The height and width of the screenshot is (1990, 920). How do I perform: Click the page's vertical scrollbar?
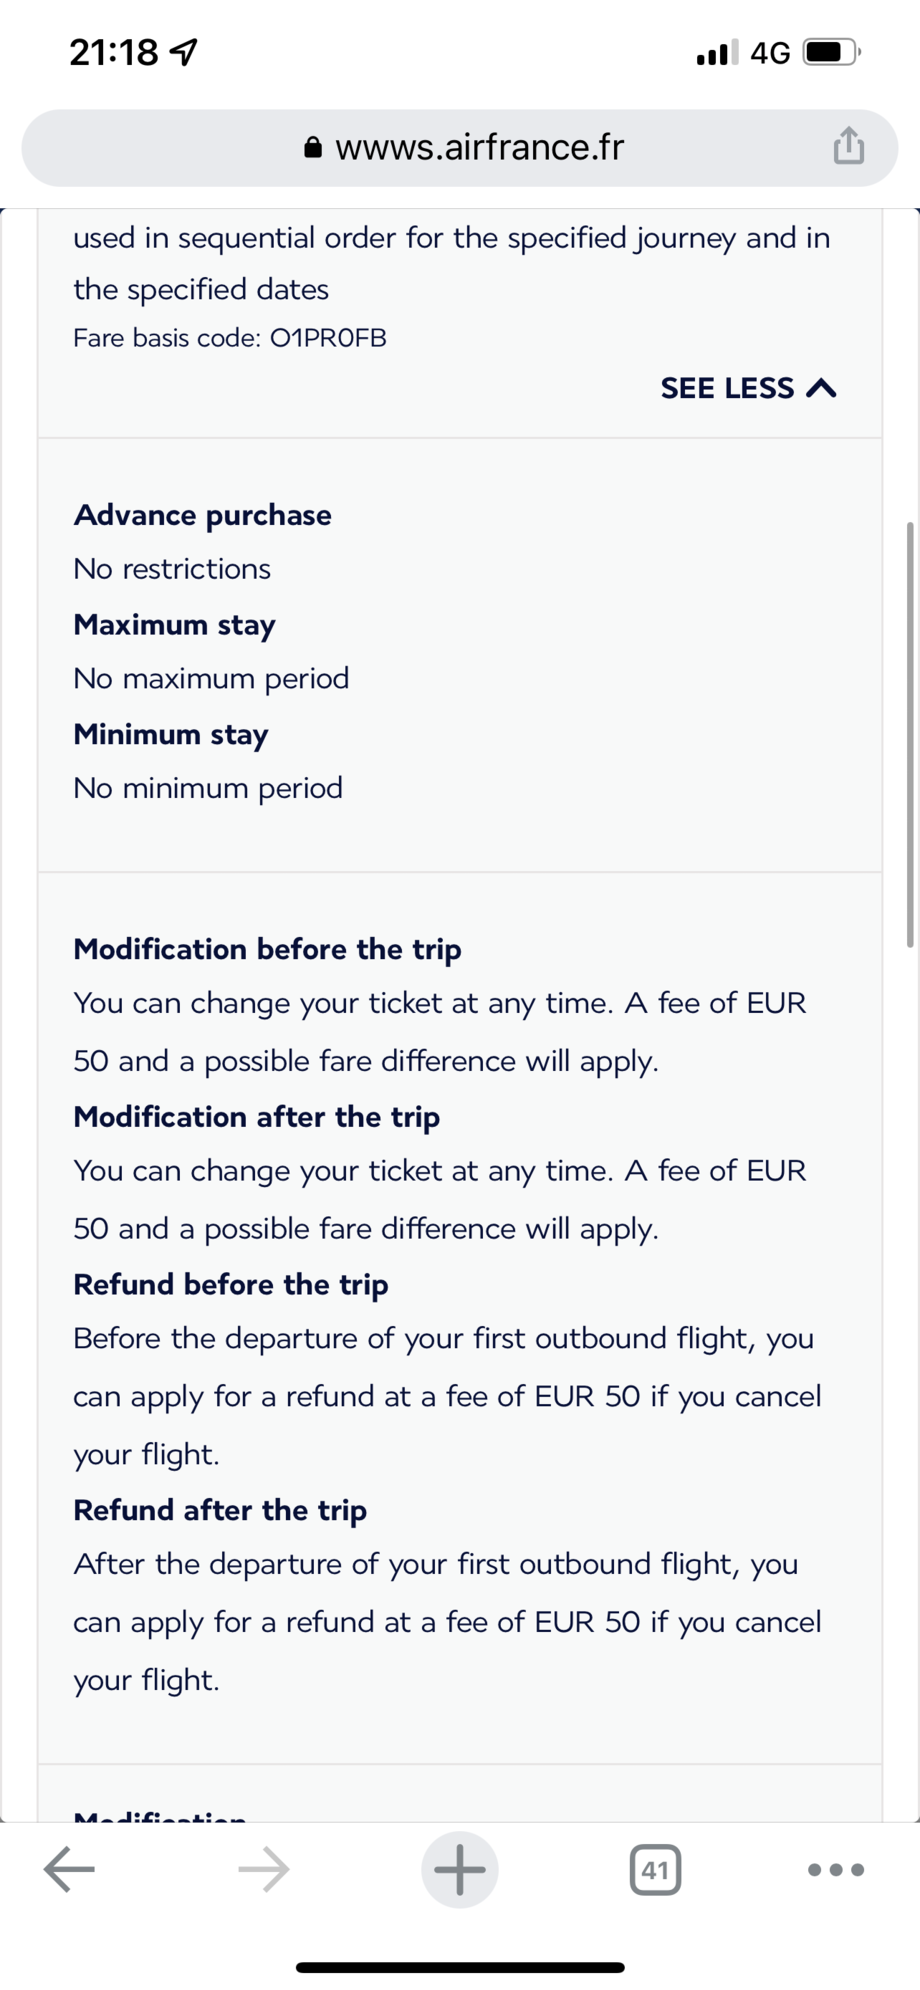click(x=909, y=733)
